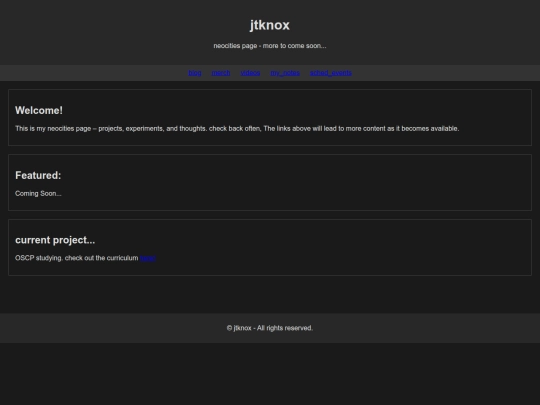Follow the OSCP curriculum 'here' link
The height and width of the screenshot is (405, 540).
(x=148, y=258)
